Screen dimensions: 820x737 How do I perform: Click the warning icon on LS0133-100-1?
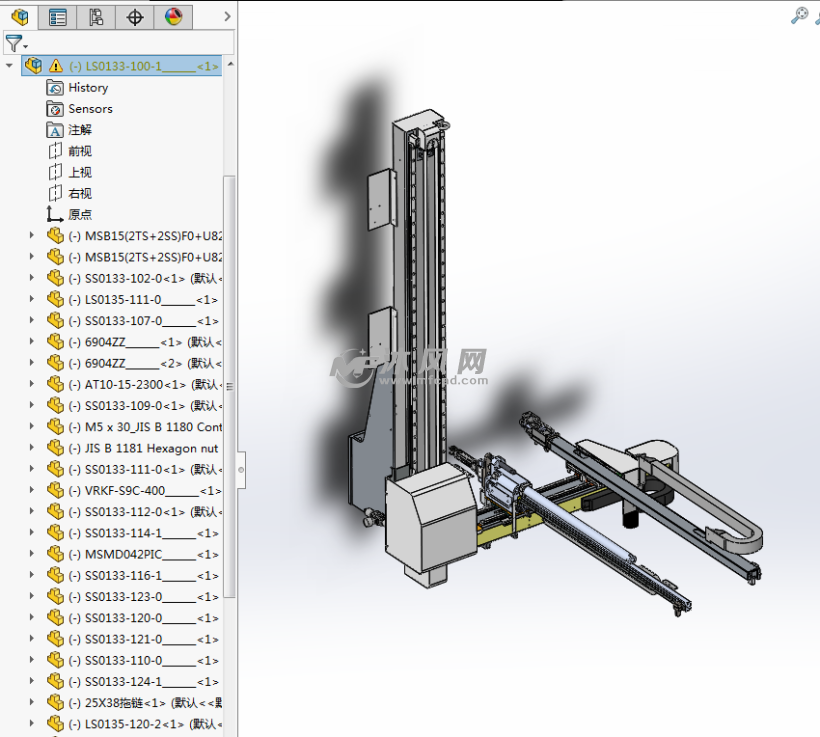pyautogui.click(x=56, y=66)
